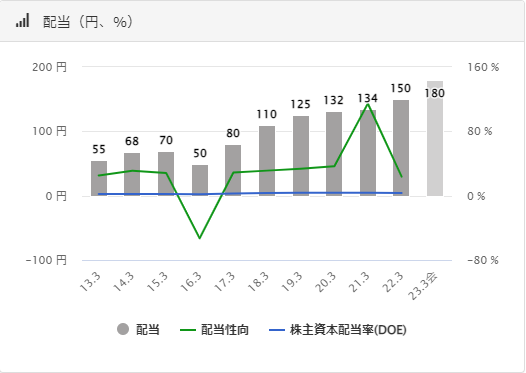
Task: Click the x-axis label 22.3
Action: pyautogui.click(x=393, y=282)
